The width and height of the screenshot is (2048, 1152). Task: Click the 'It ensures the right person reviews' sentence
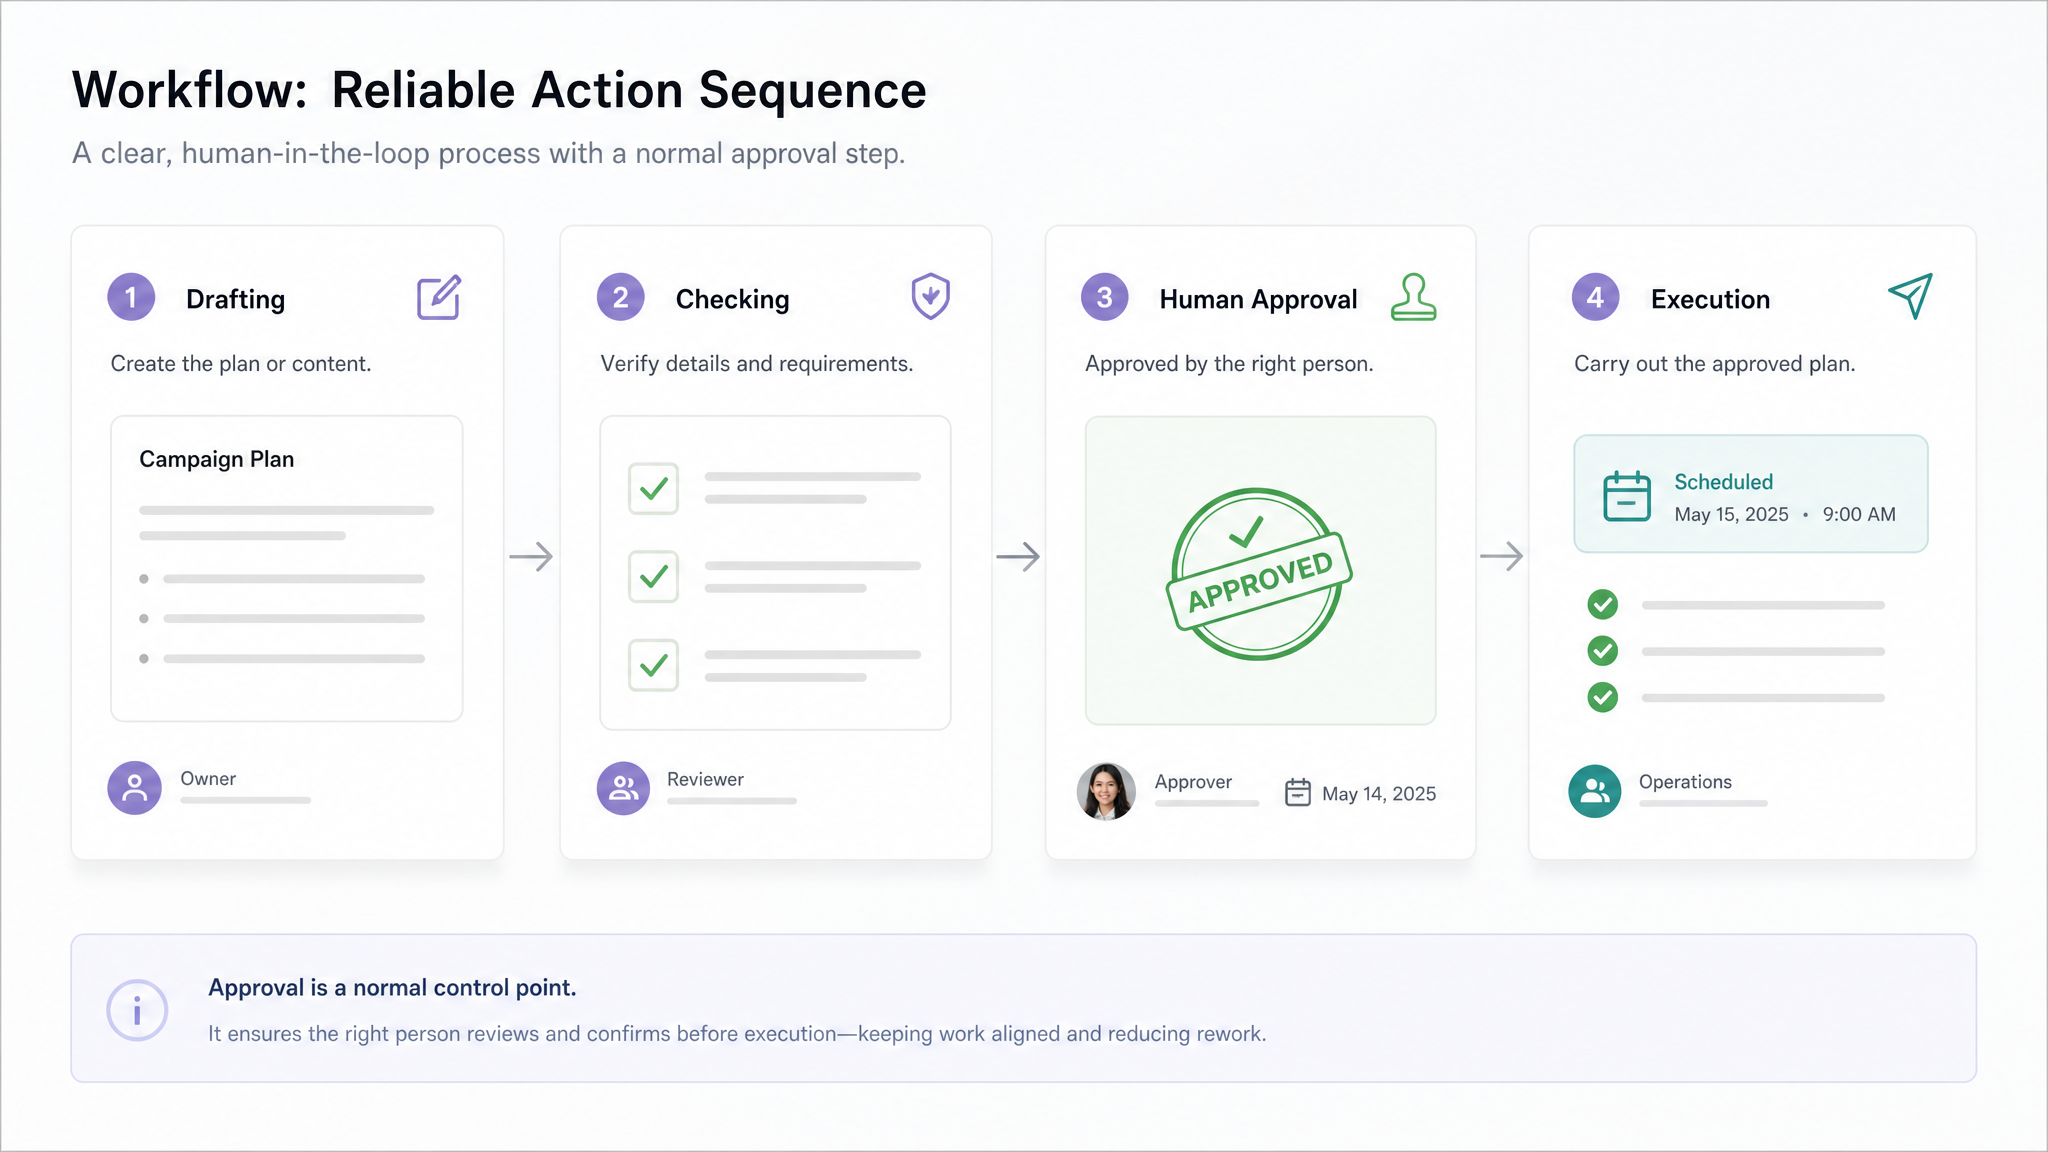click(x=737, y=1034)
